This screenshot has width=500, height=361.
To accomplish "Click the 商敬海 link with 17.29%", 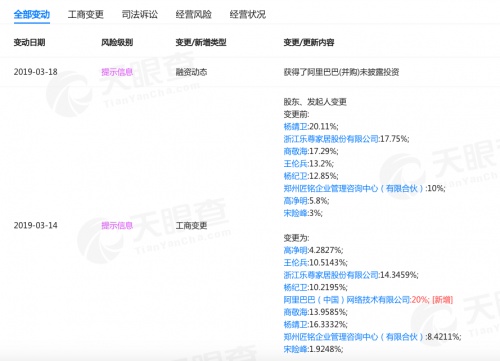I will click(296, 151).
